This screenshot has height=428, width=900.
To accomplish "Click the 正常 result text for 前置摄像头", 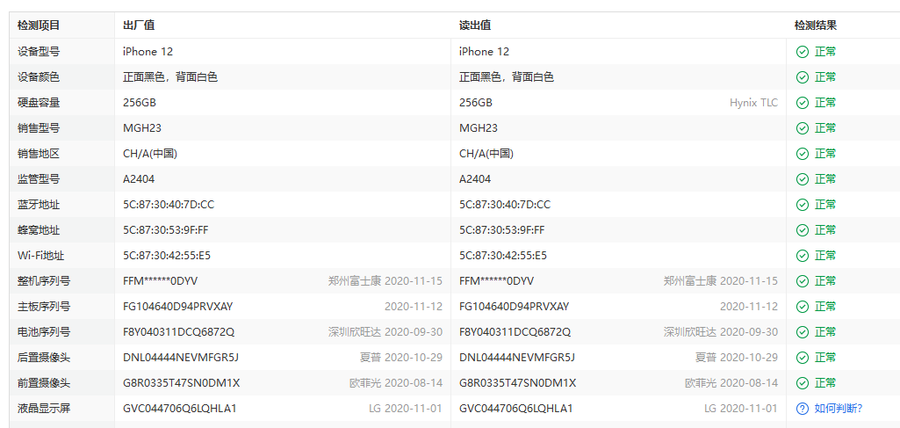I will tap(825, 383).
